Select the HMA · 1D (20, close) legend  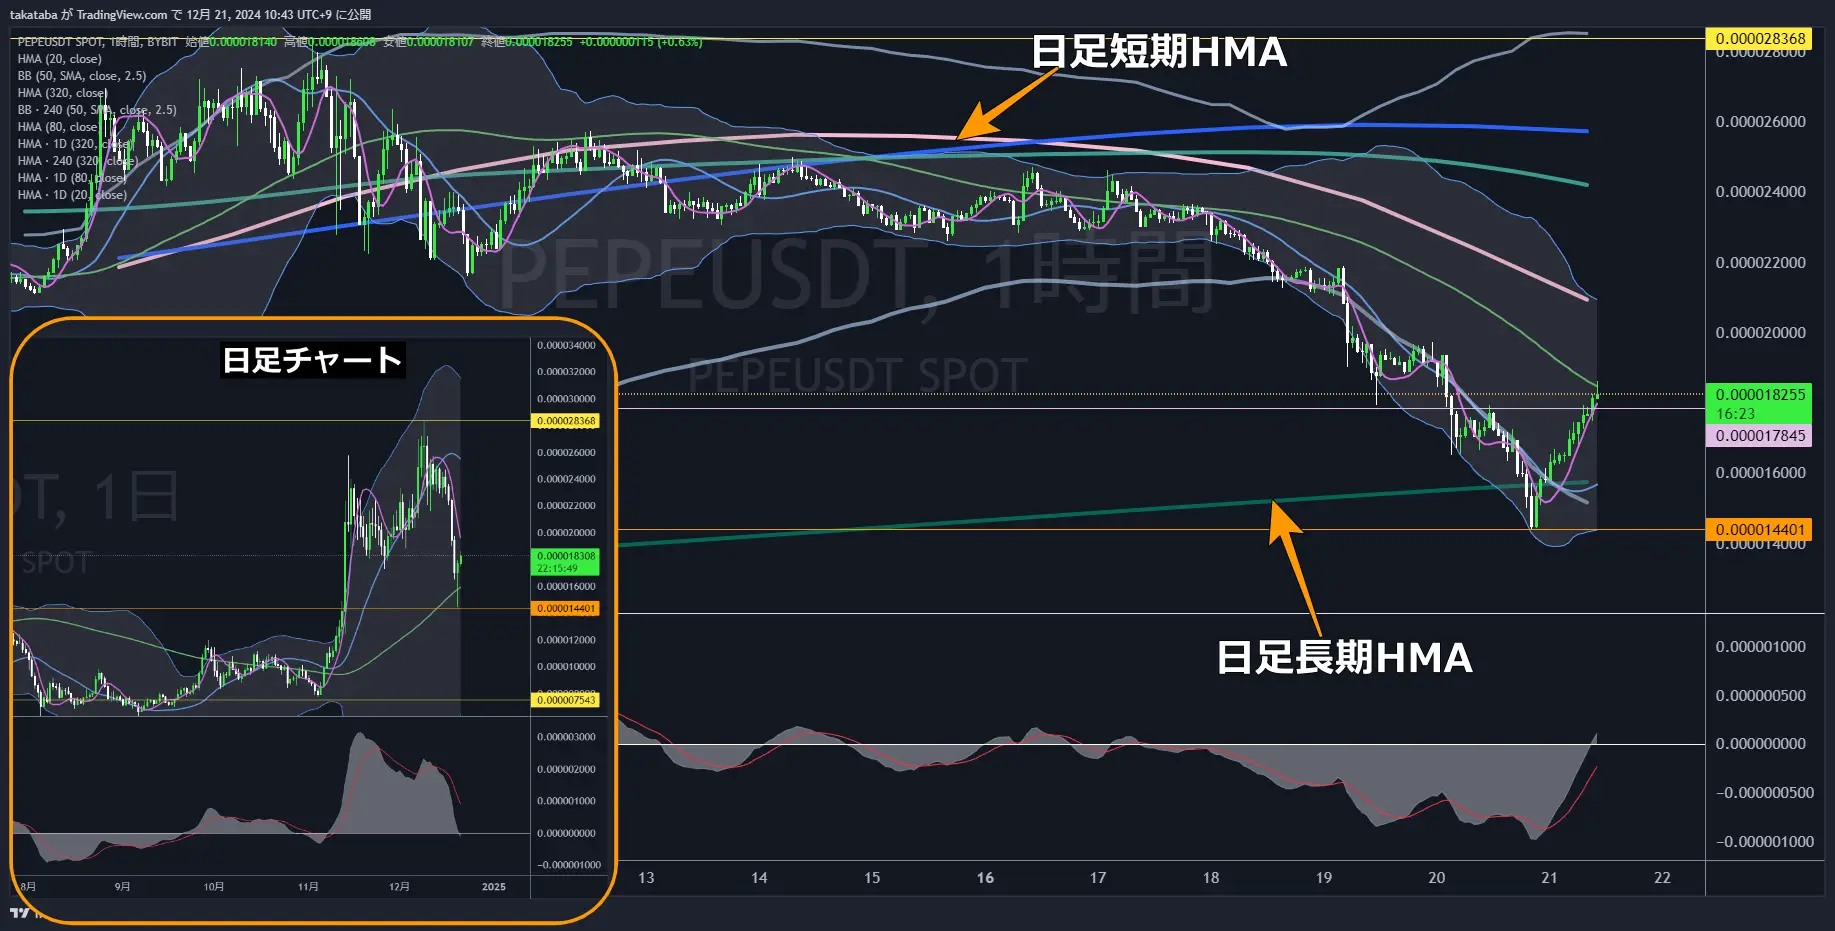pyautogui.click(x=72, y=195)
